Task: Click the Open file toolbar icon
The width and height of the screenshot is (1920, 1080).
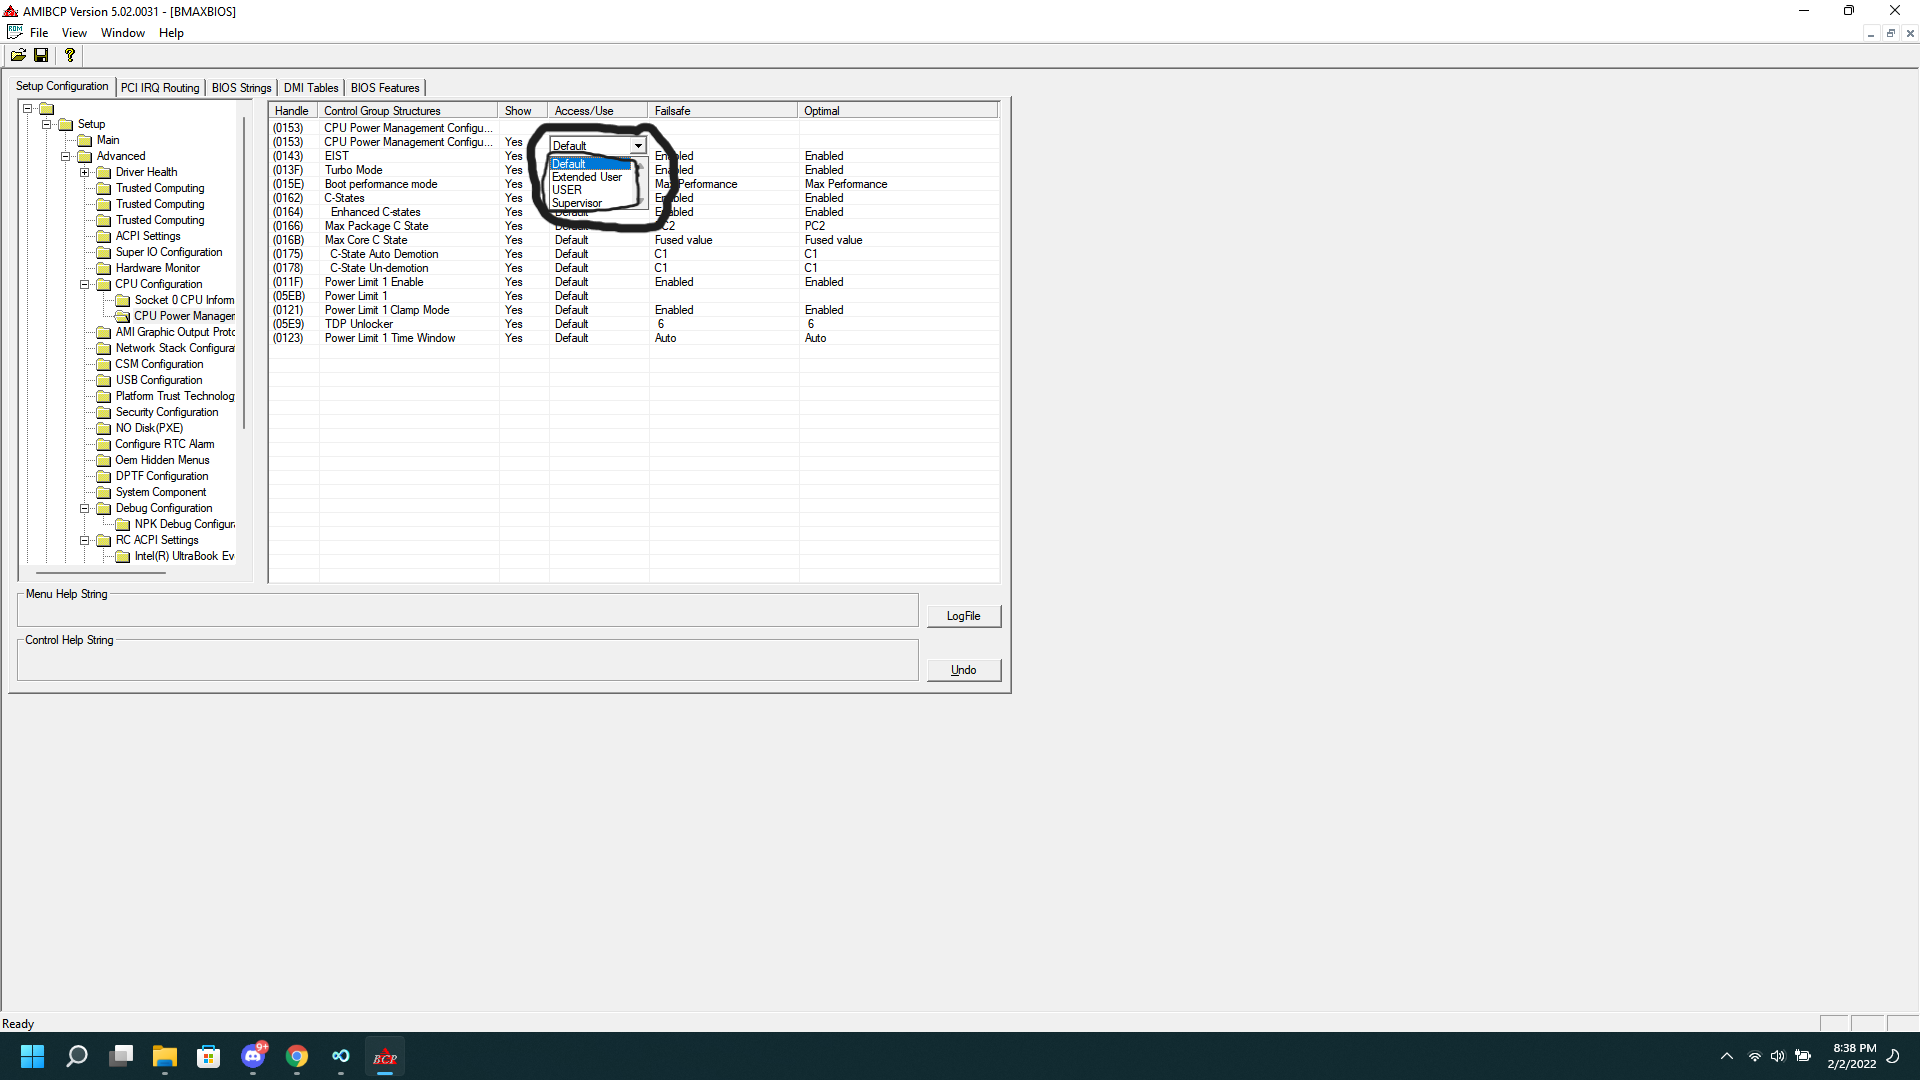Action: point(18,55)
